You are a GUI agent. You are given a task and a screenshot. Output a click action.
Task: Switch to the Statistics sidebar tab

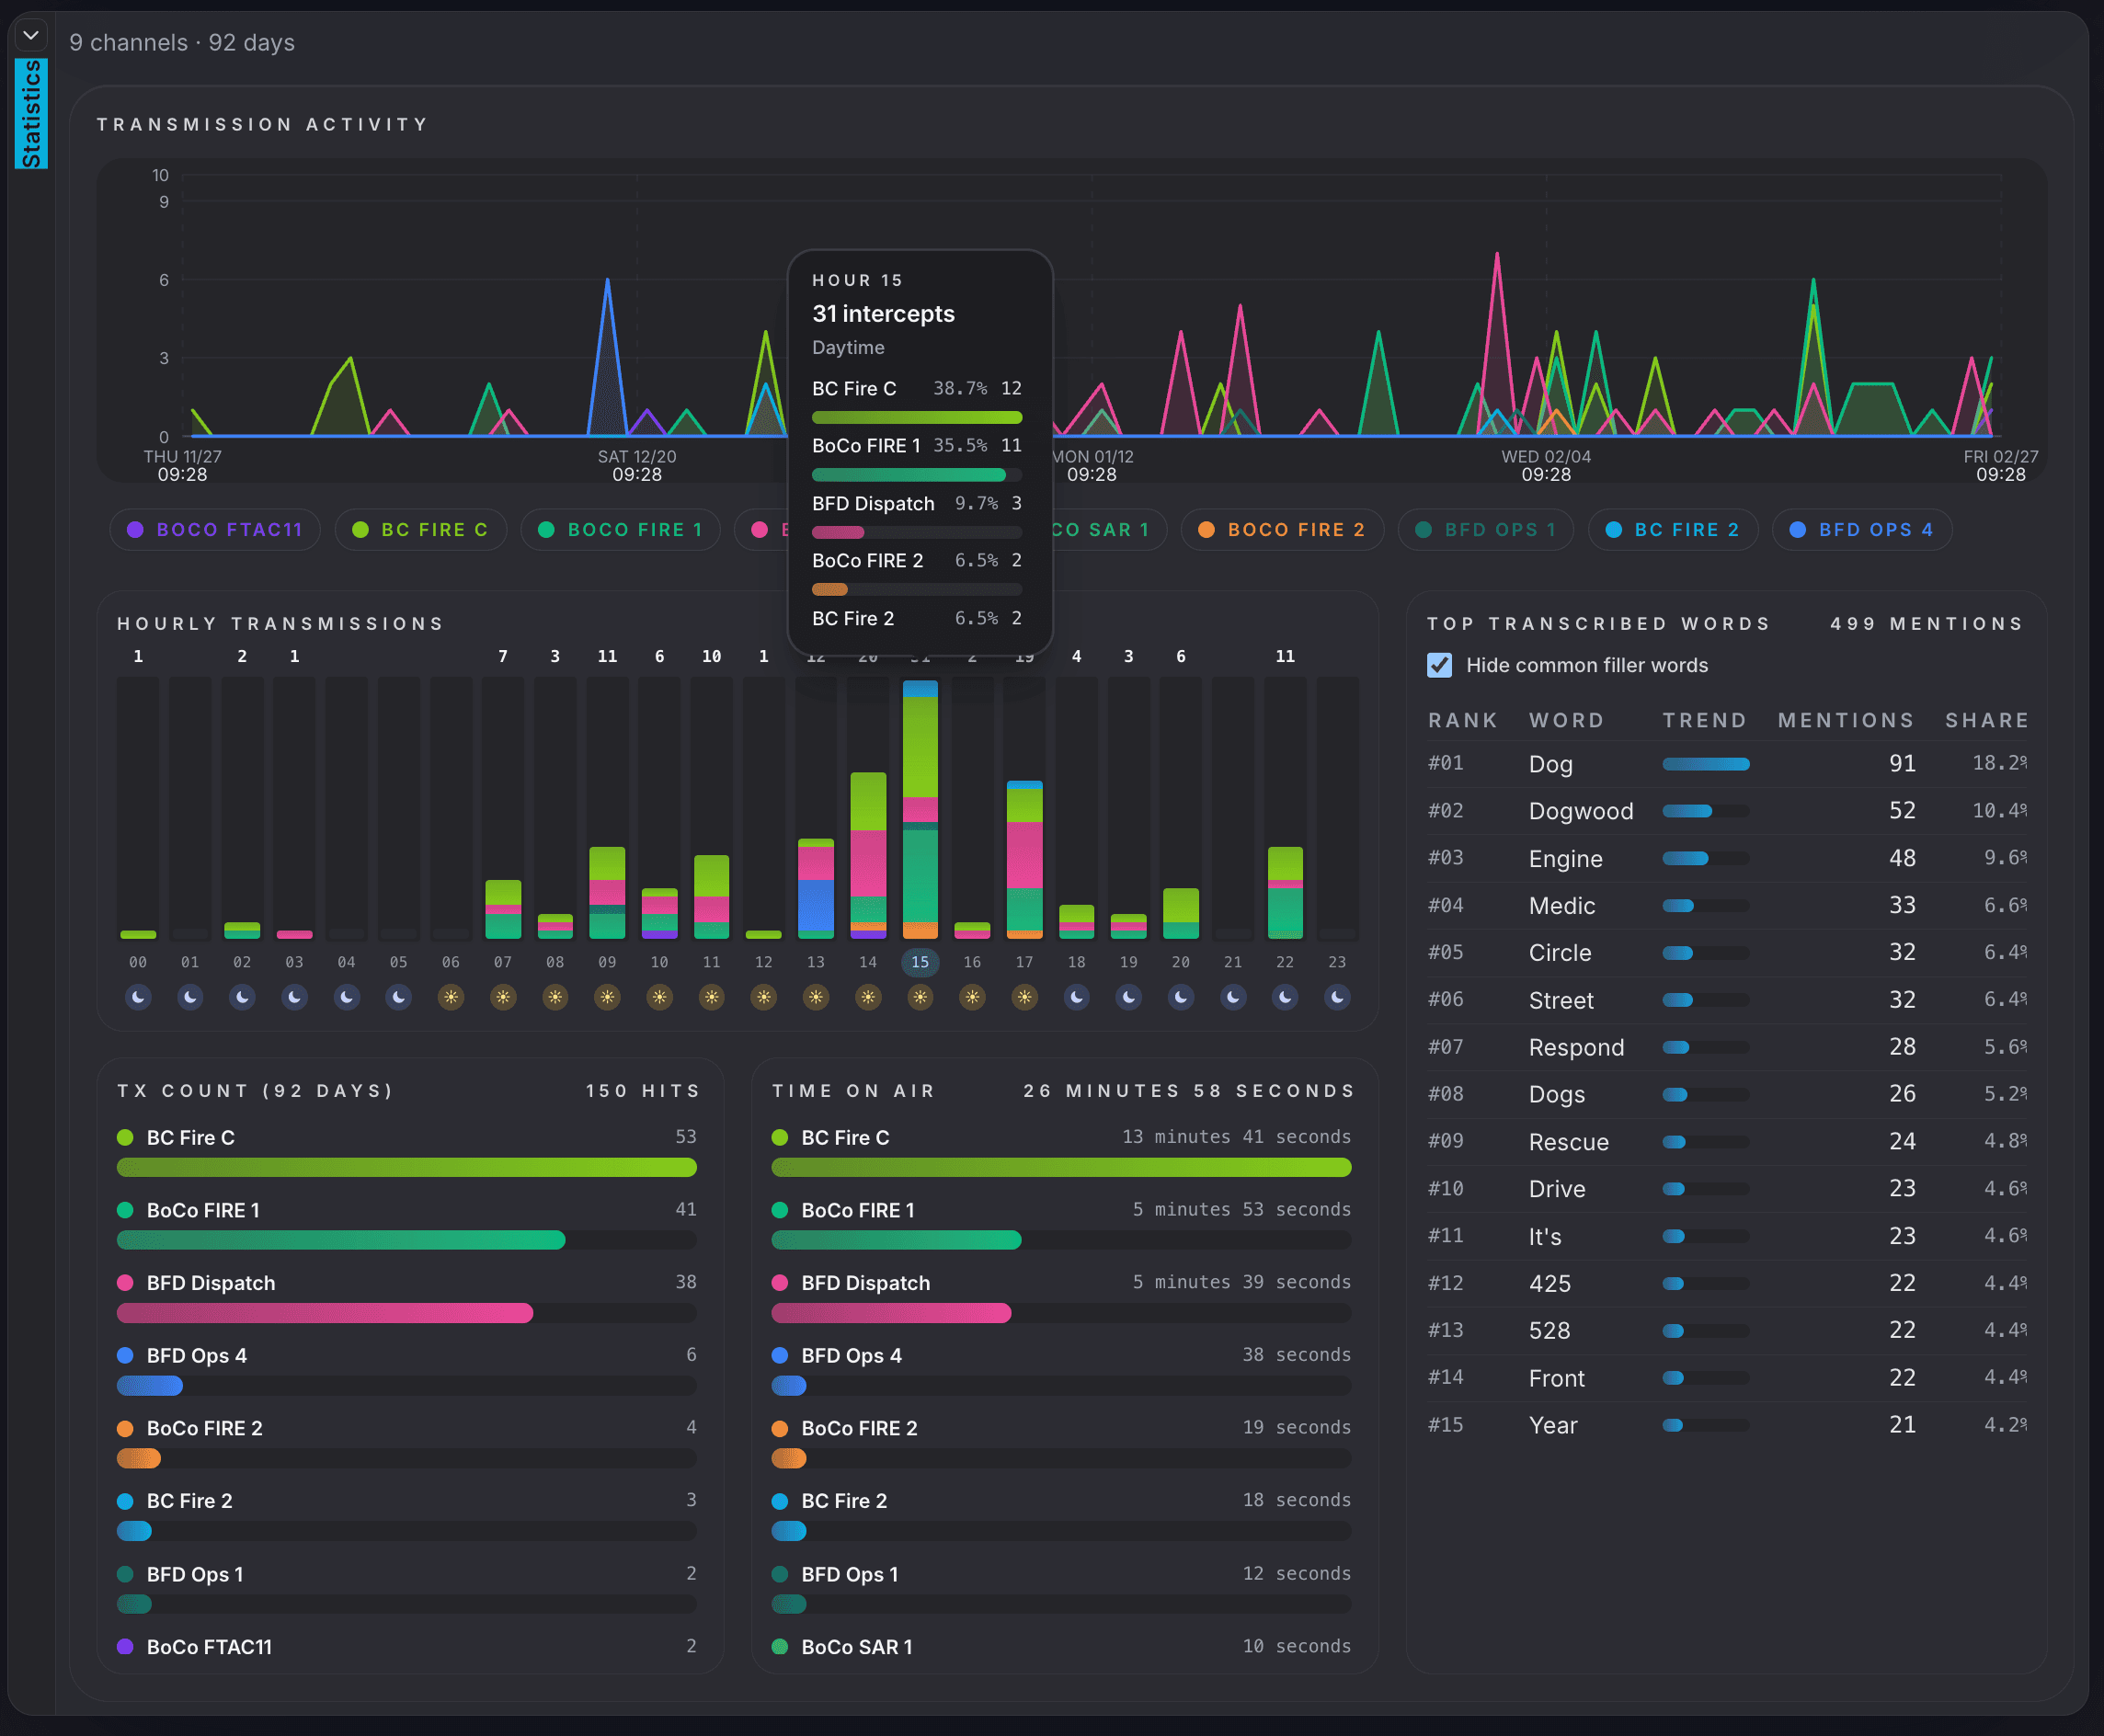[x=31, y=113]
